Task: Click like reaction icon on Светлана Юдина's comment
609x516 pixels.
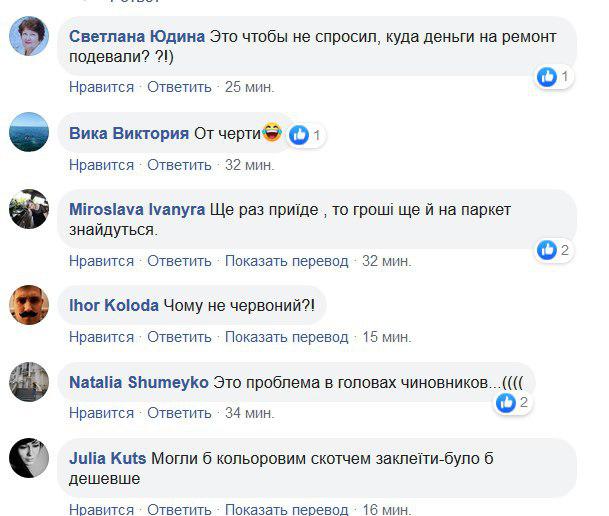Action: pyautogui.click(x=547, y=77)
